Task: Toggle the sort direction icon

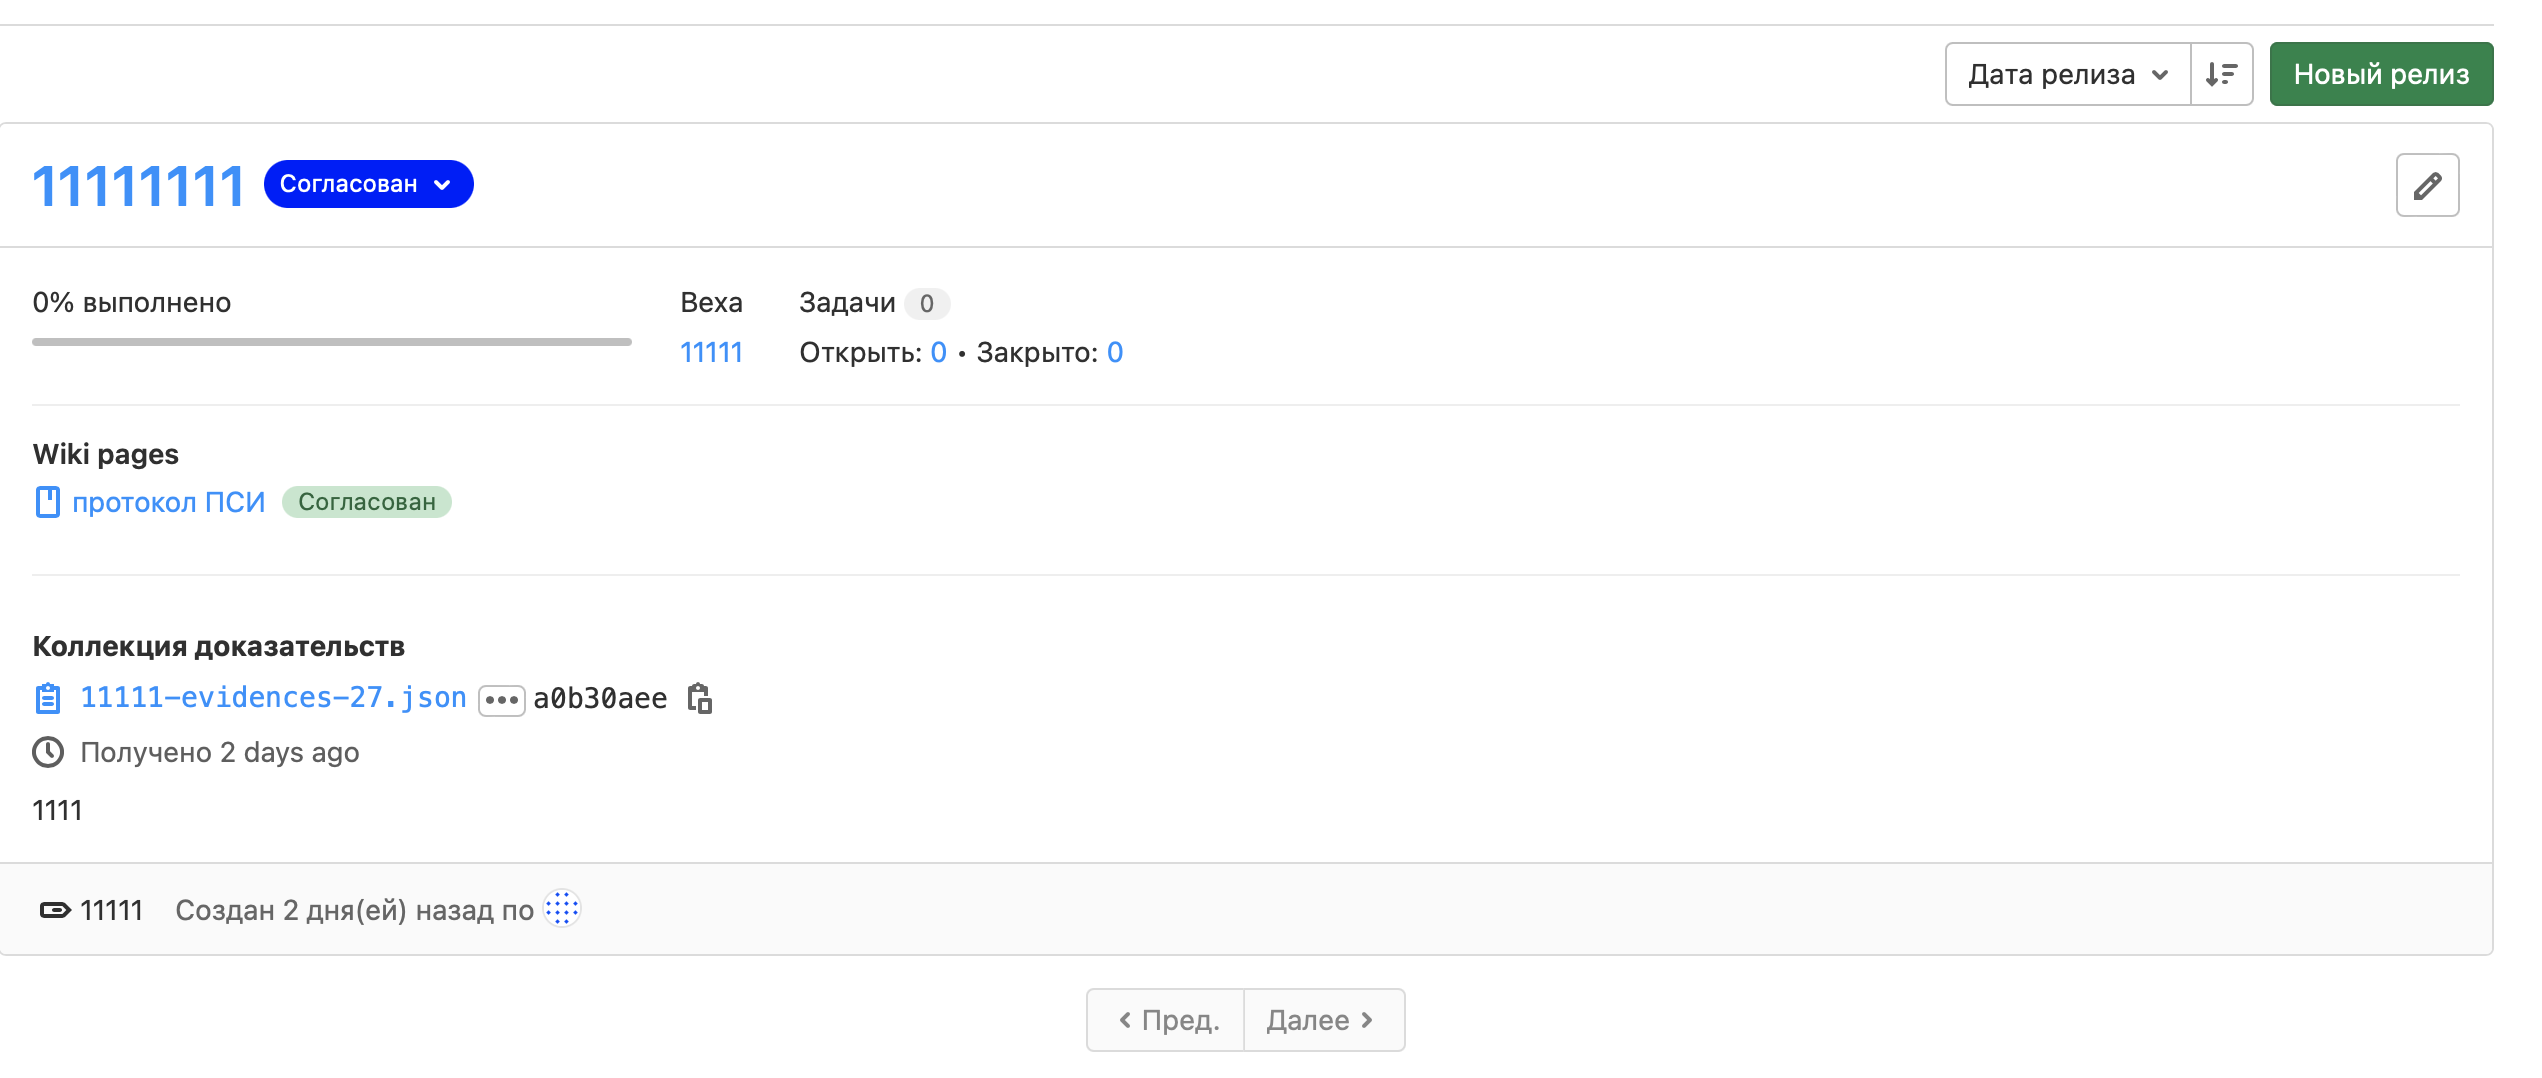Action: [x=2221, y=74]
